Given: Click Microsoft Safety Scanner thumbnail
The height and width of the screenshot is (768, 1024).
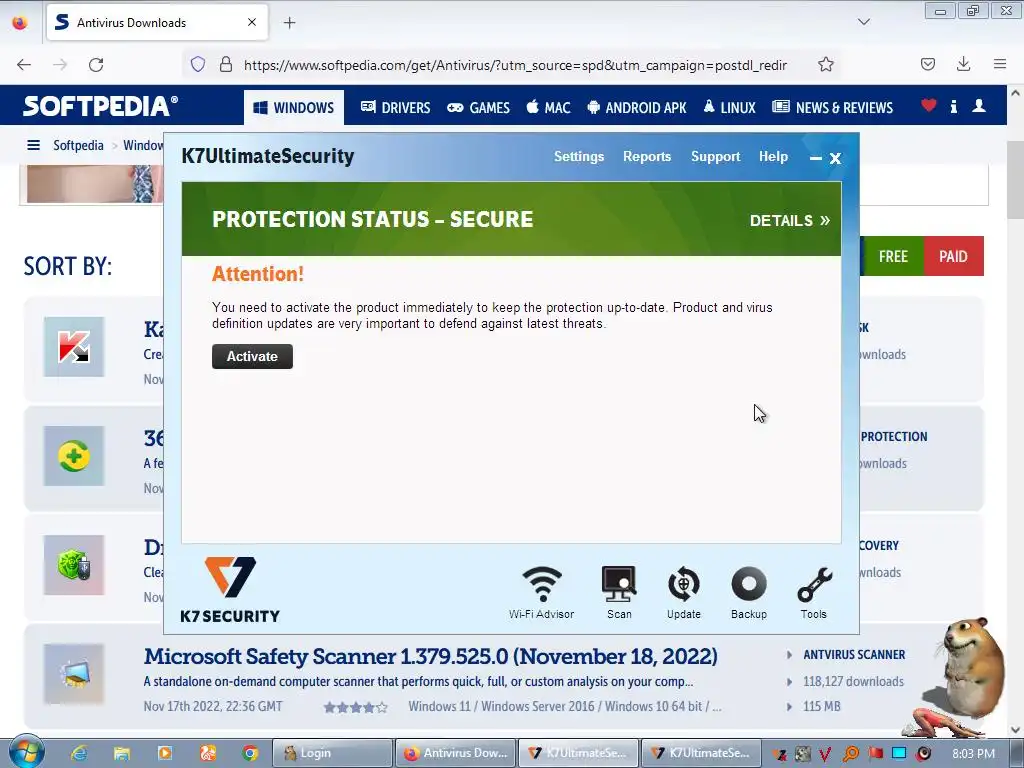Looking at the screenshot, I should [74, 674].
